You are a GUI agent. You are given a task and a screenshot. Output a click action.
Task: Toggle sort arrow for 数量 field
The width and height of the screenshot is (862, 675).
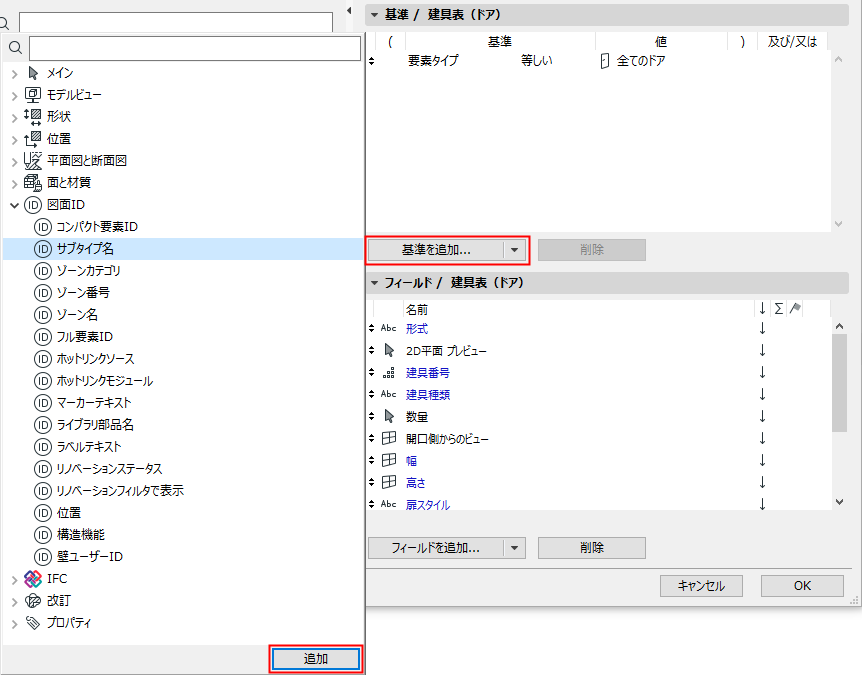click(762, 416)
